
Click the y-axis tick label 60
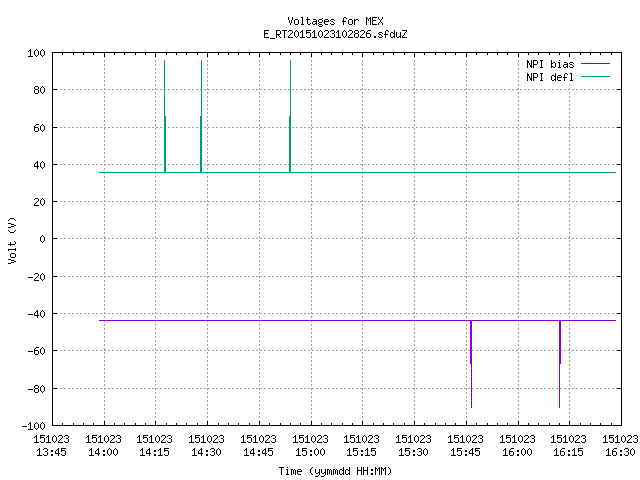39,128
